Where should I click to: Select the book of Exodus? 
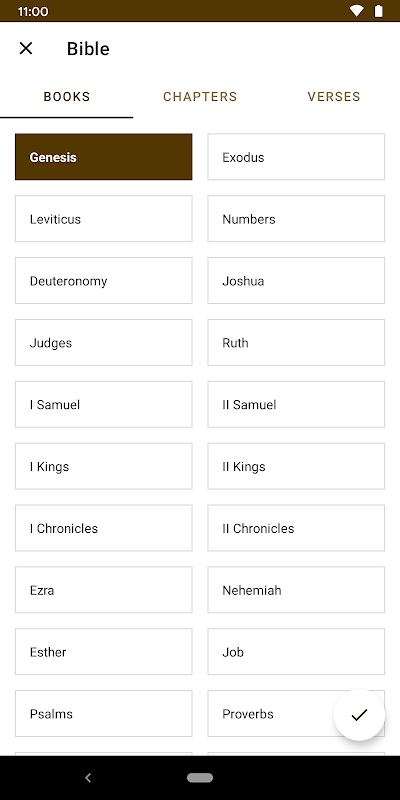296,157
